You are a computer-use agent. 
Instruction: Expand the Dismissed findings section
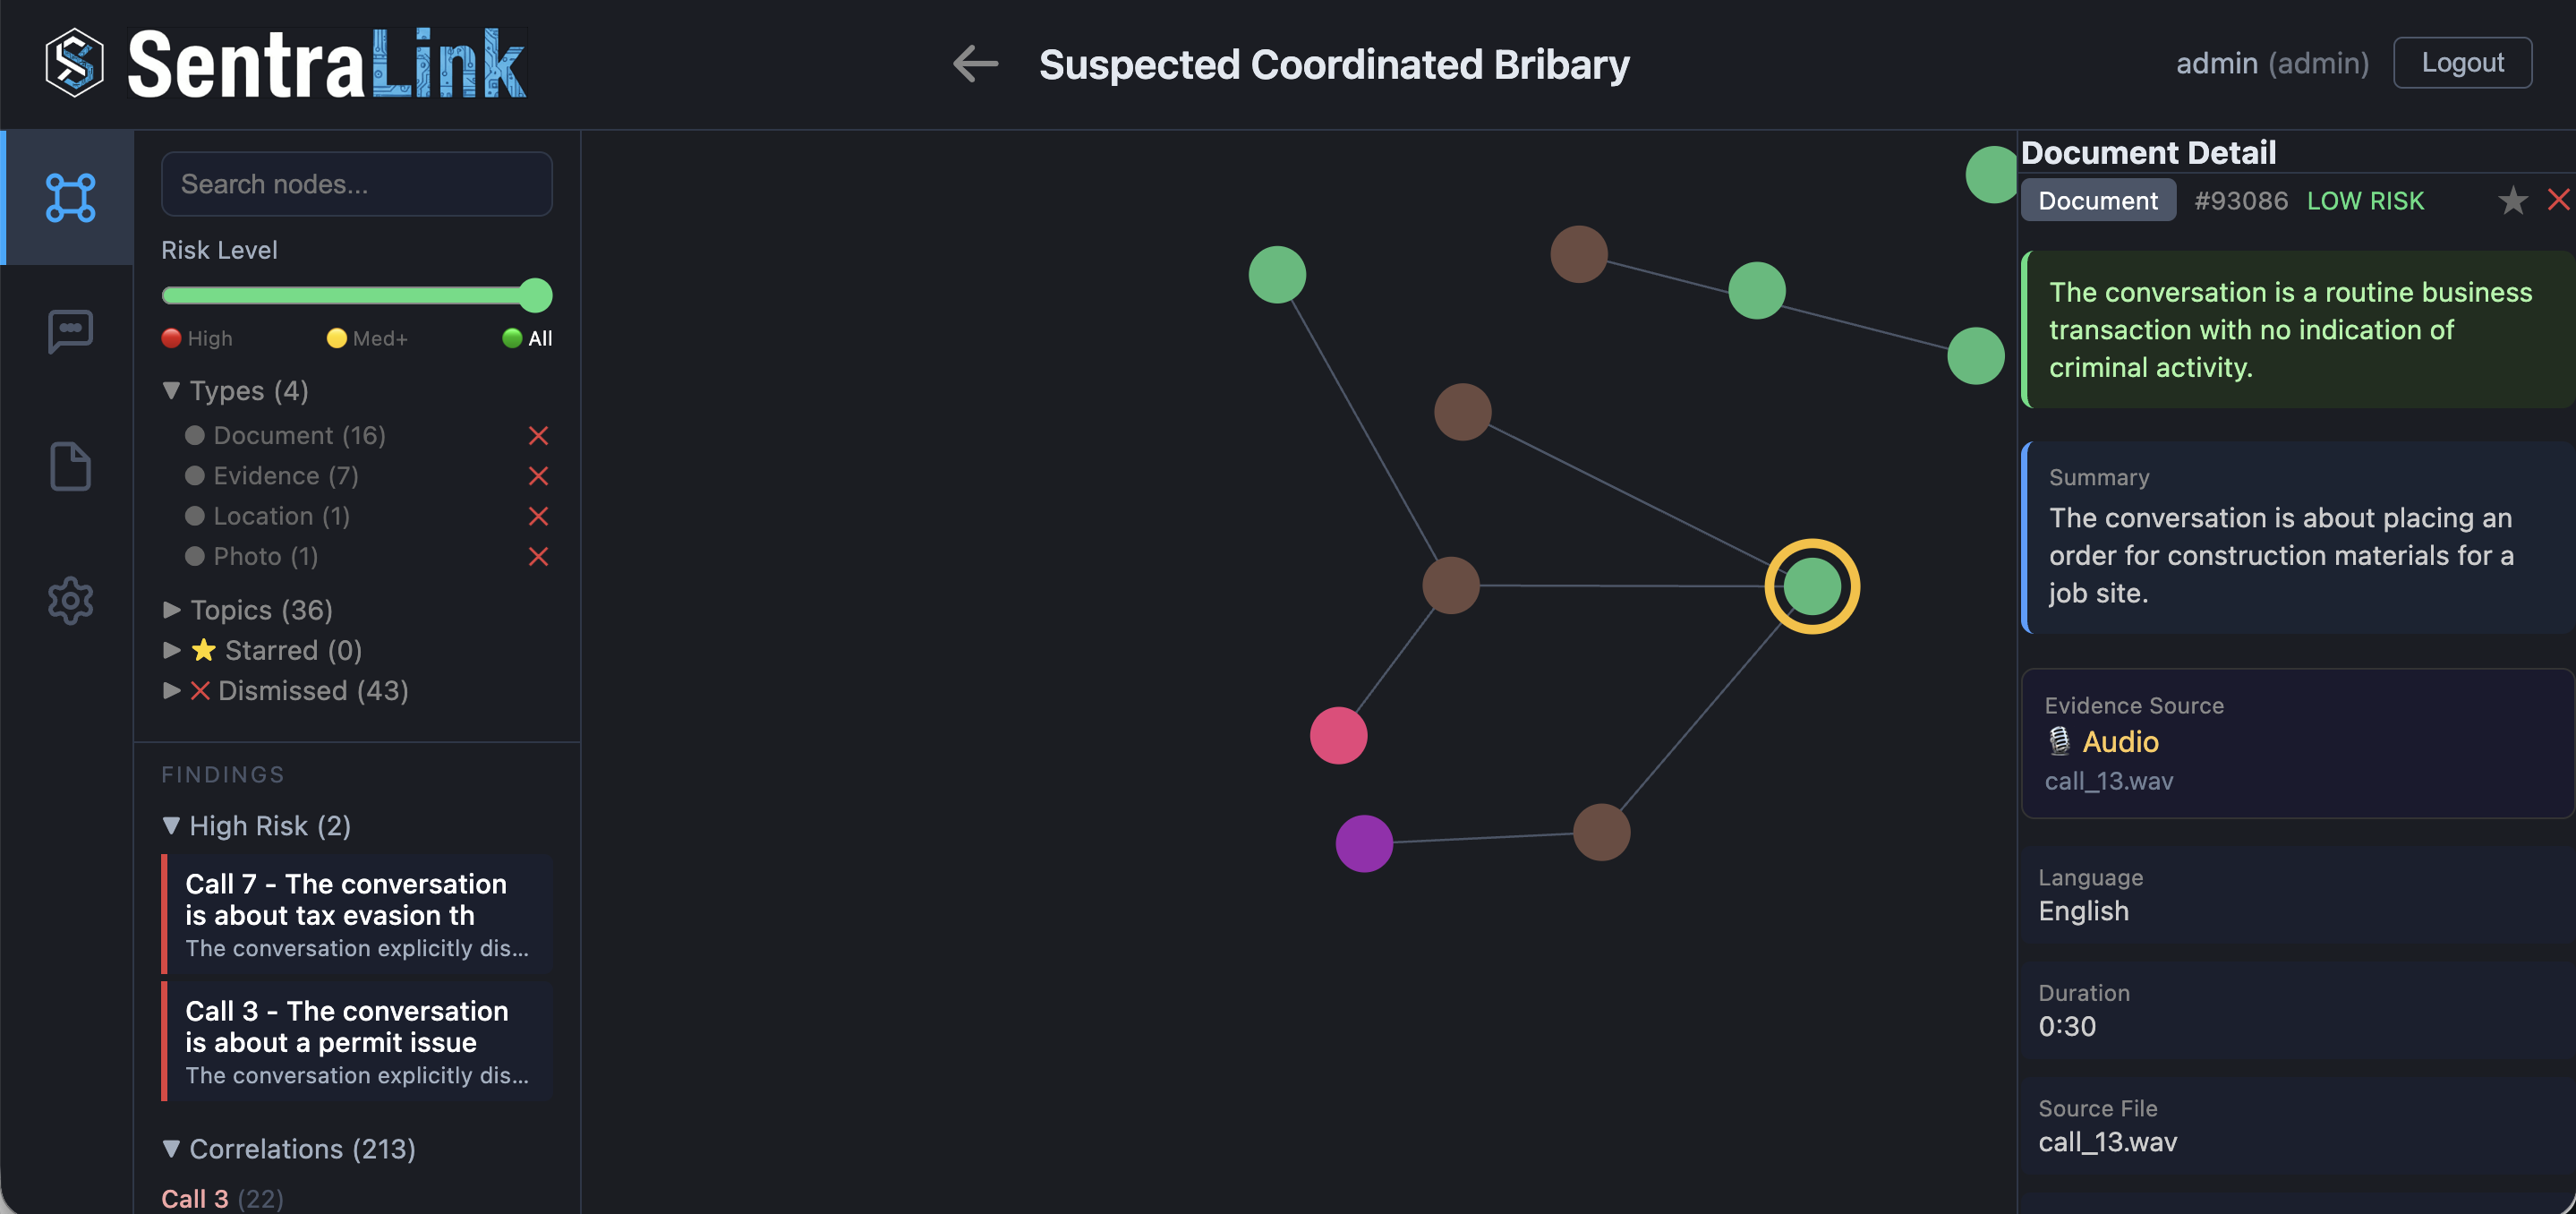pyautogui.click(x=171, y=690)
